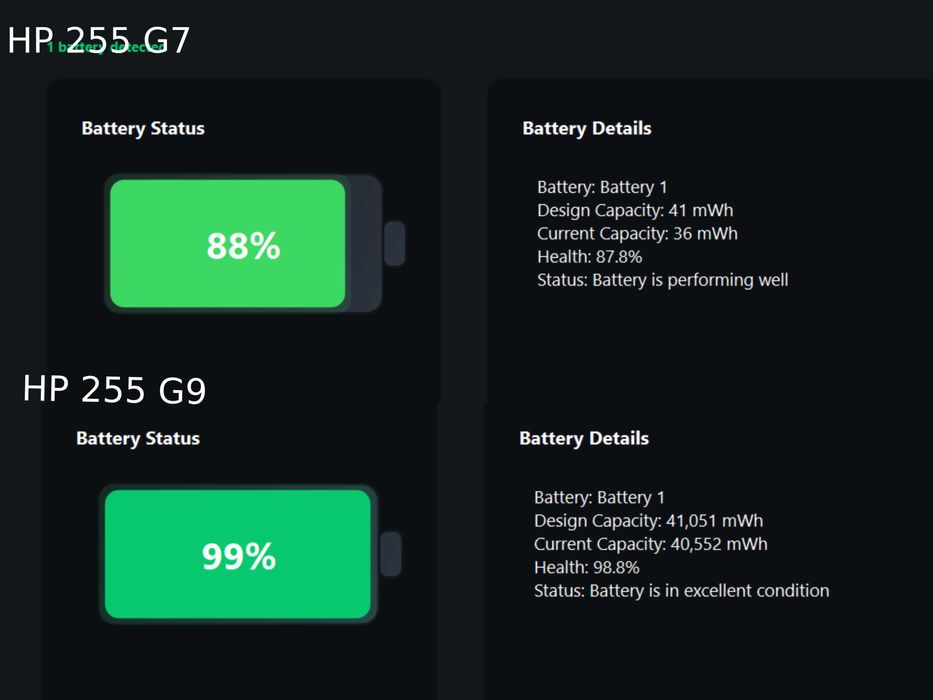Click the Current Capacity: 36 mWh line
Image resolution: width=933 pixels, height=700 pixels.
point(637,234)
